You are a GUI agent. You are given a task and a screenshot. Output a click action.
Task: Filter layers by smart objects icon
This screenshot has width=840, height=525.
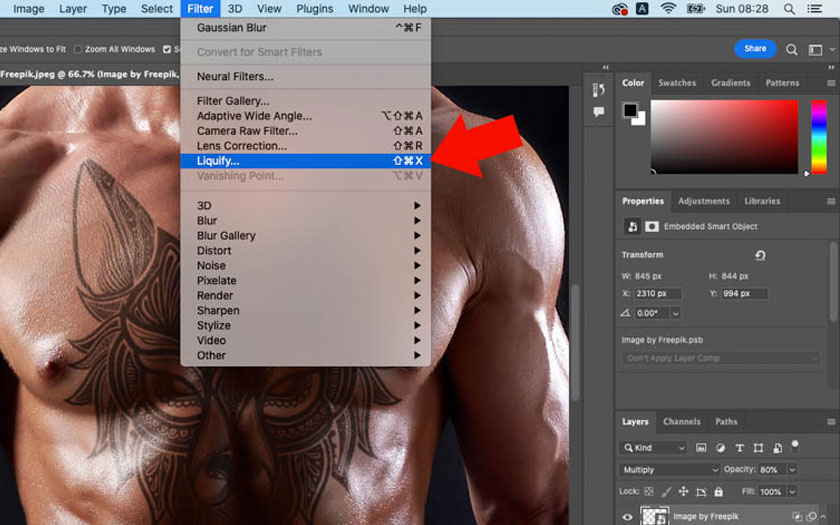click(777, 448)
